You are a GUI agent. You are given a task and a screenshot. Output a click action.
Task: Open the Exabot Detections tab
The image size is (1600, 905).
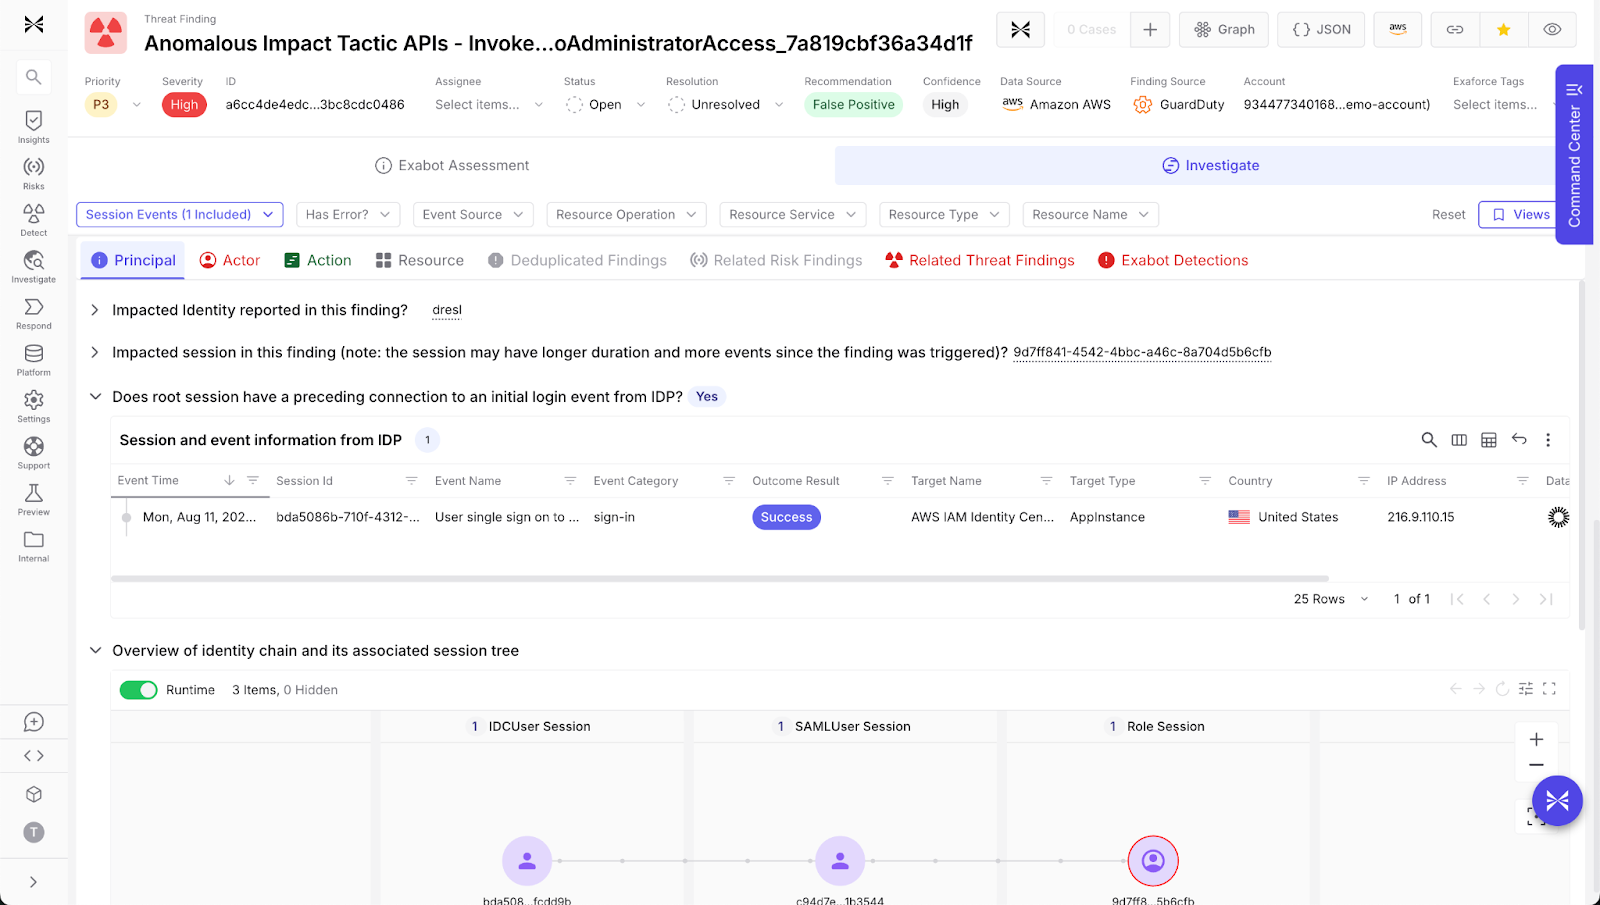click(x=1173, y=261)
